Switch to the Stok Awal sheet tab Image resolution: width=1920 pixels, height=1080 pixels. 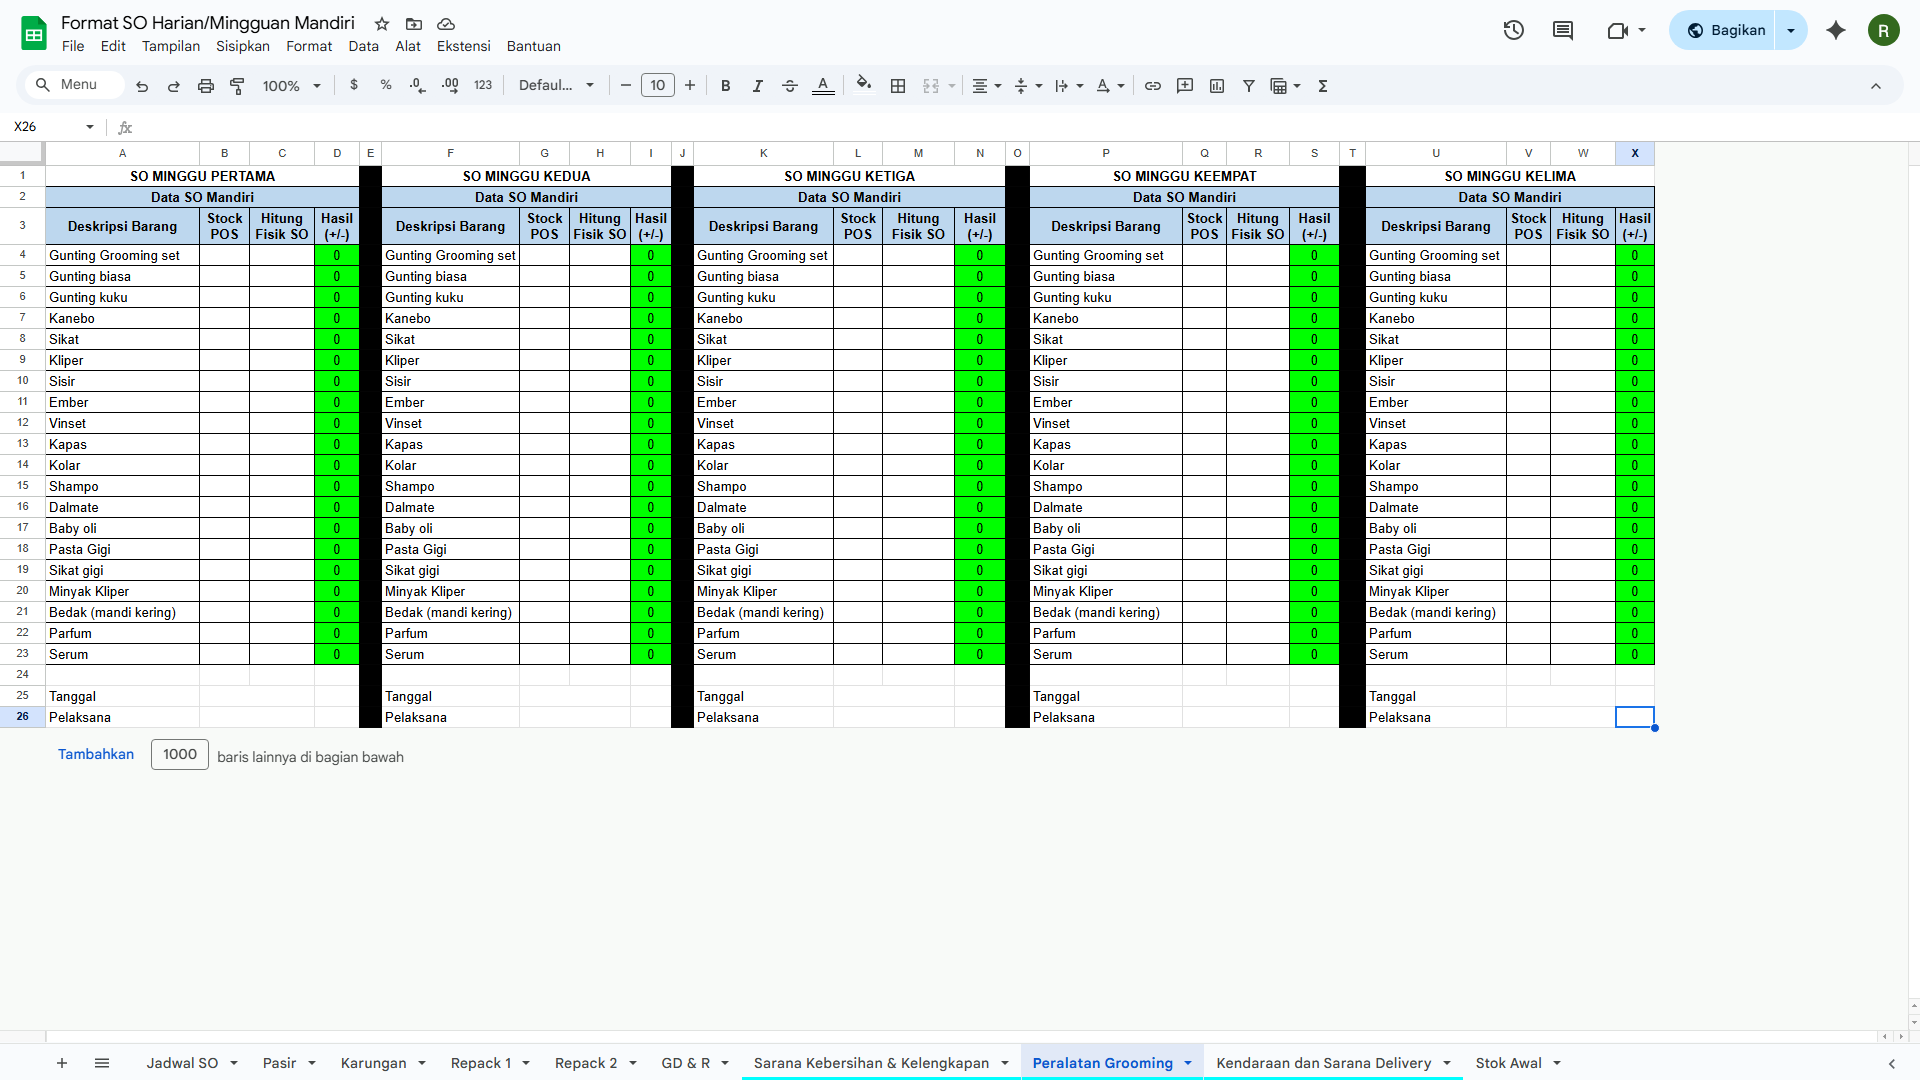(x=1508, y=1063)
